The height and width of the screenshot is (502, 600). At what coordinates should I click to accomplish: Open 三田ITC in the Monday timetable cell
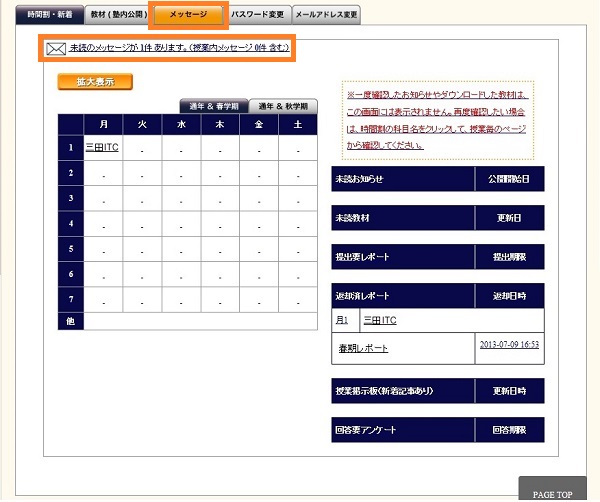(x=102, y=148)
